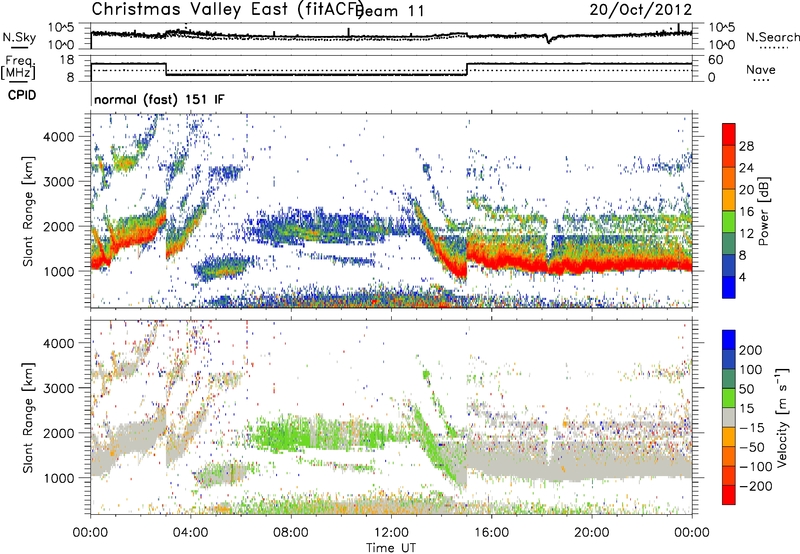Click the light green segment of power colorbar
The image size is (800, 554).
pyautogui.click(x=729, y=222)
